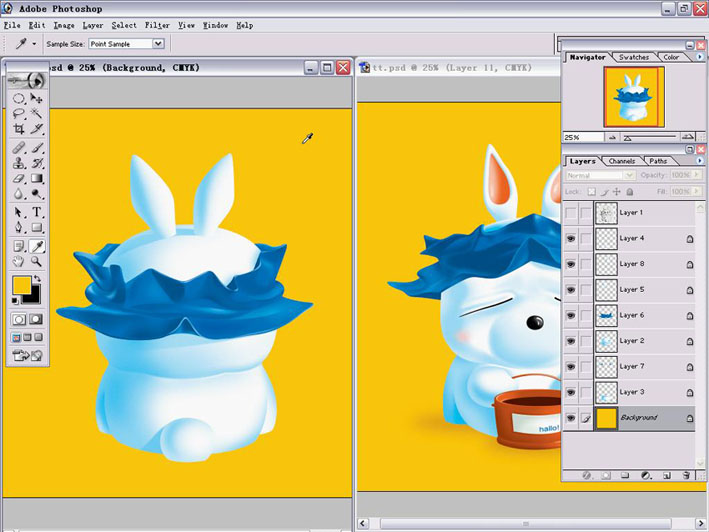709x532 pixels.
Task: Select the Lasso tool
Action: point(19,113)
